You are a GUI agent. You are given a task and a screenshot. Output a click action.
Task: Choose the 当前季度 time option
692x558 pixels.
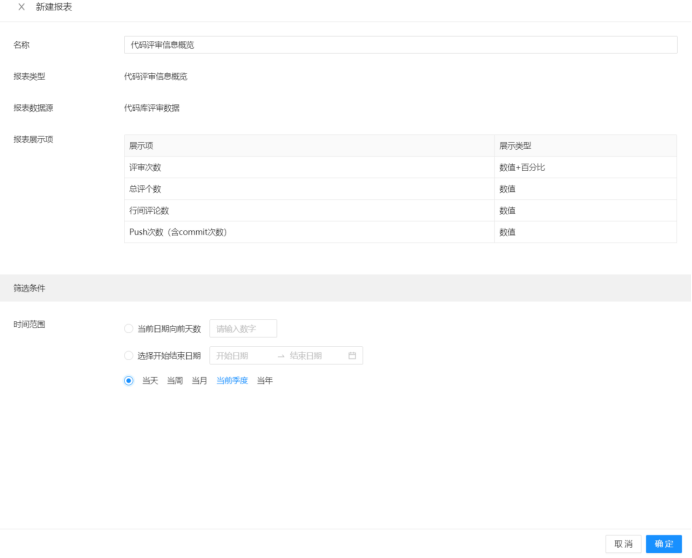(232, 380)
